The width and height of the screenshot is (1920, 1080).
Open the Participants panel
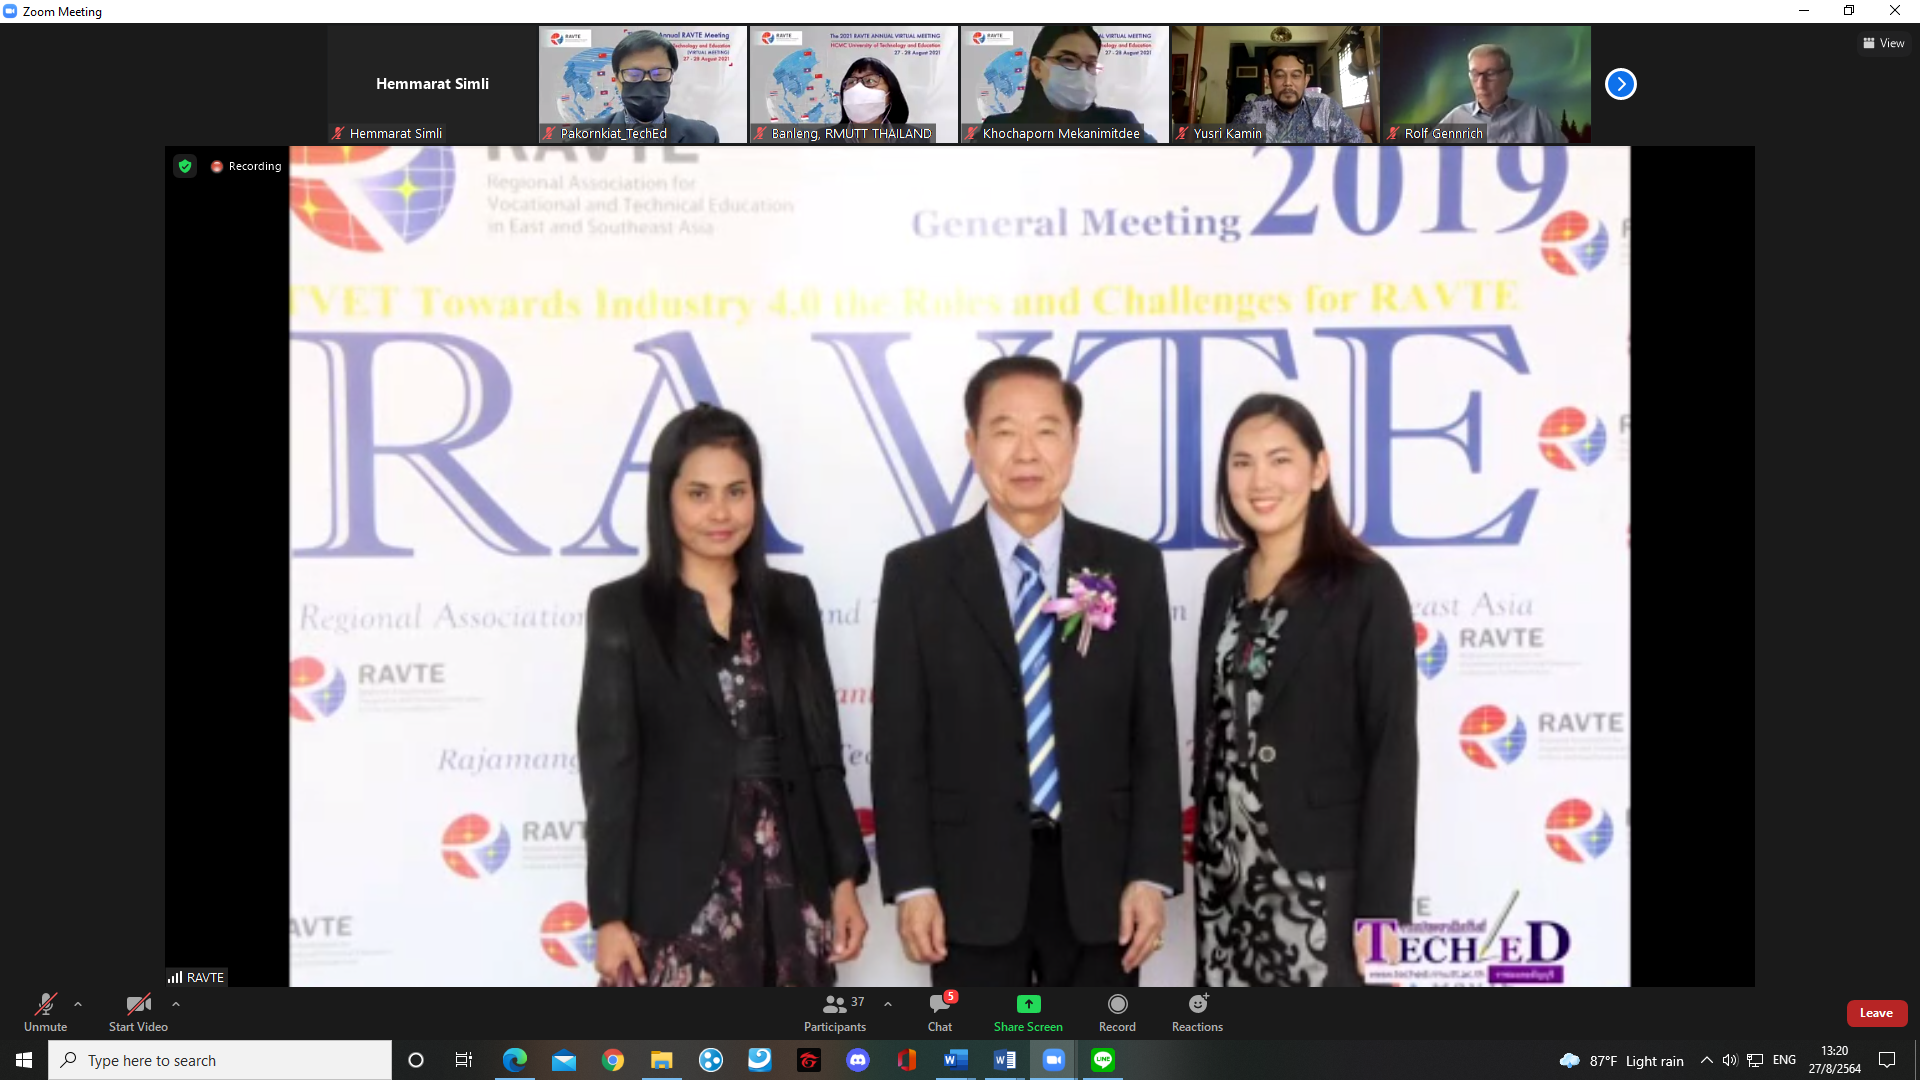tap(835, 1012)
